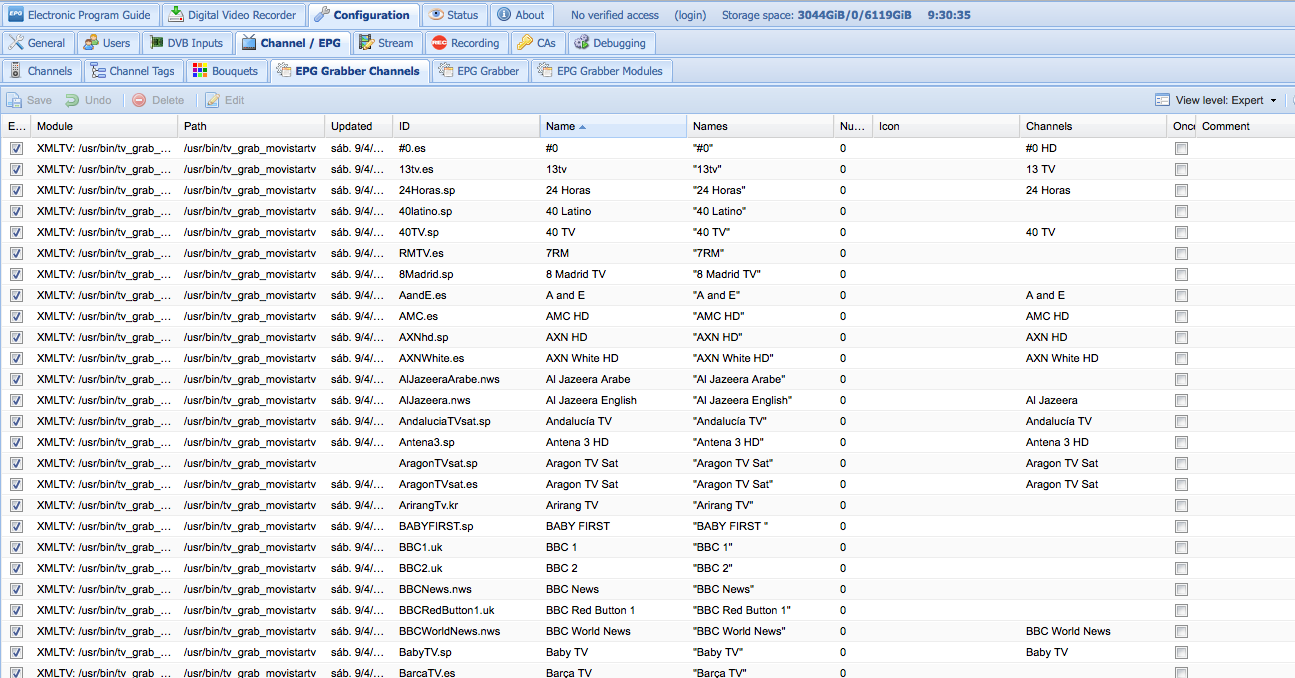The image size is (1295, 678).
Task: Open the Debugging tab
Action: (x=611, y=43)
